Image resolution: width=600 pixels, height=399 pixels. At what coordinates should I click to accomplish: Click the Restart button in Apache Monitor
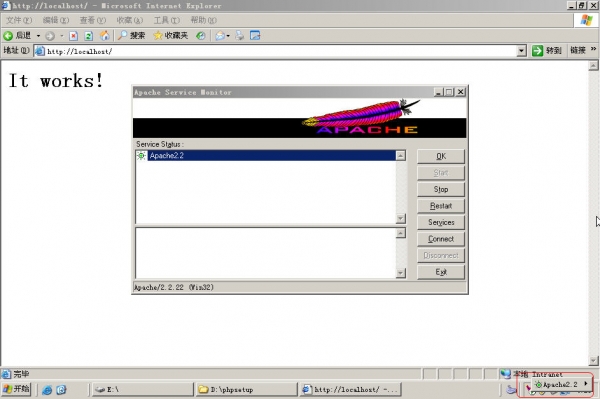441,206
